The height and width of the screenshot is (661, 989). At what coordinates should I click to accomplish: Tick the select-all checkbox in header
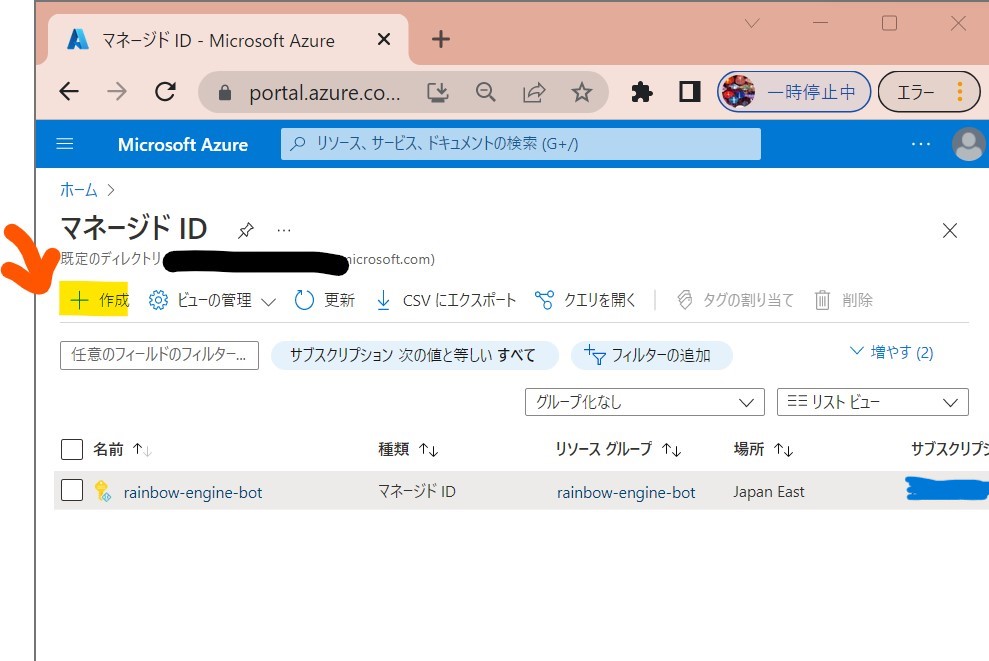tap(72, 449)
